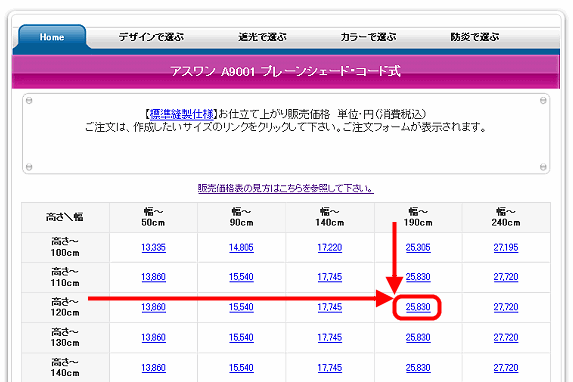
Task: Open 27,720 in the 高さ～120cm row
Action: point(506,307)
